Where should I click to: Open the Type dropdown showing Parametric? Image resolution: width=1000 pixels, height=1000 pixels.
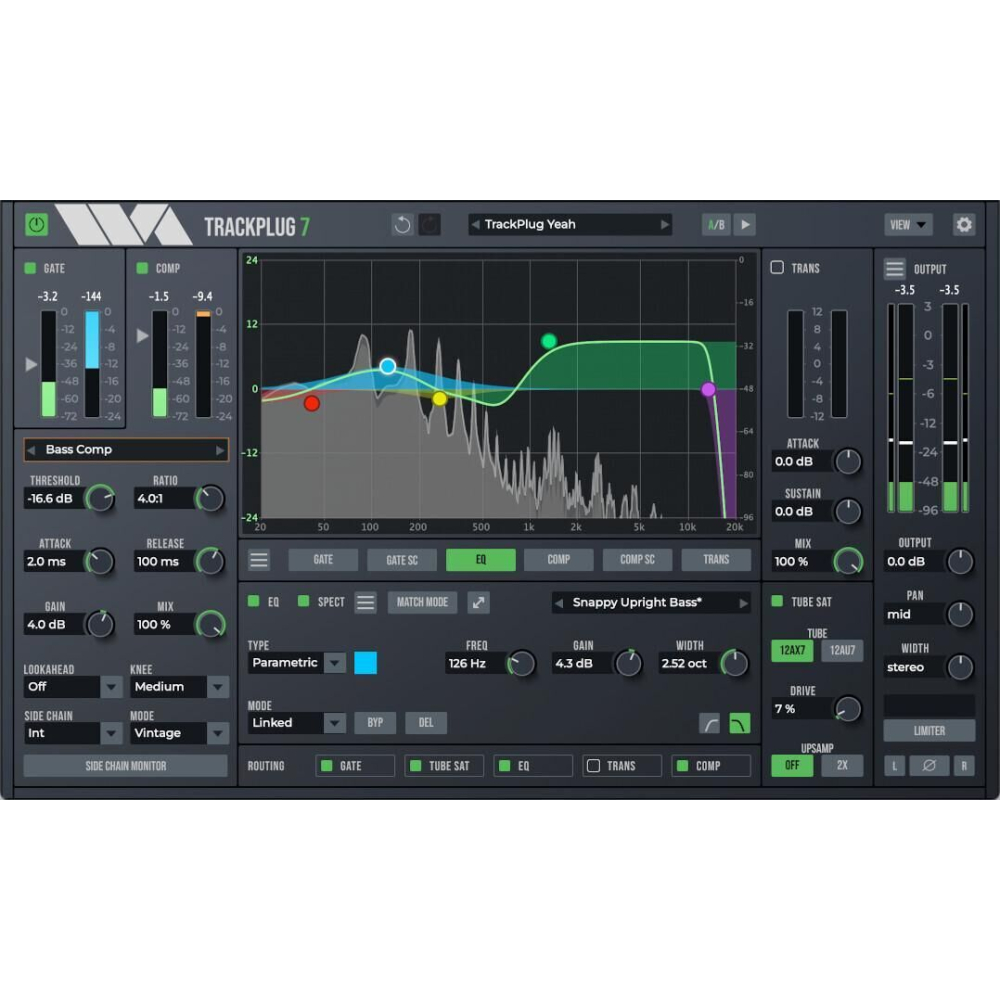[x=296, y=662]
